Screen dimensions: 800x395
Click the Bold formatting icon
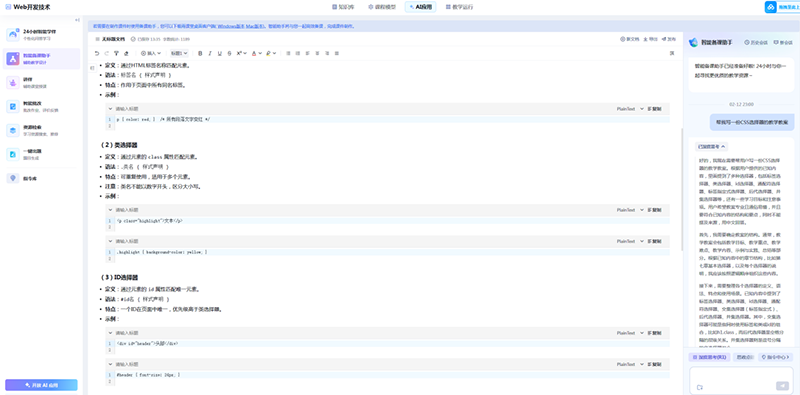[200, 53]
